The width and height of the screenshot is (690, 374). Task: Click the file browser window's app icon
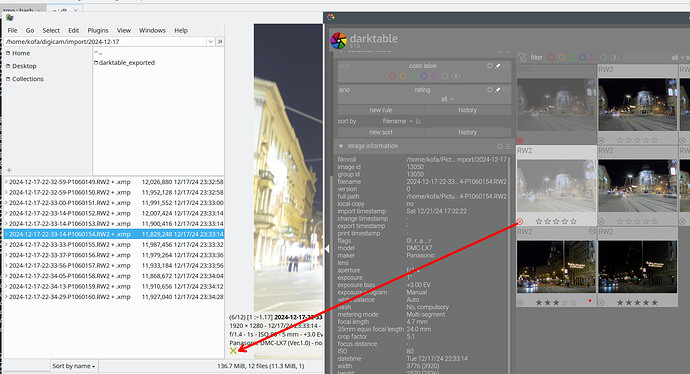point(10,18)
